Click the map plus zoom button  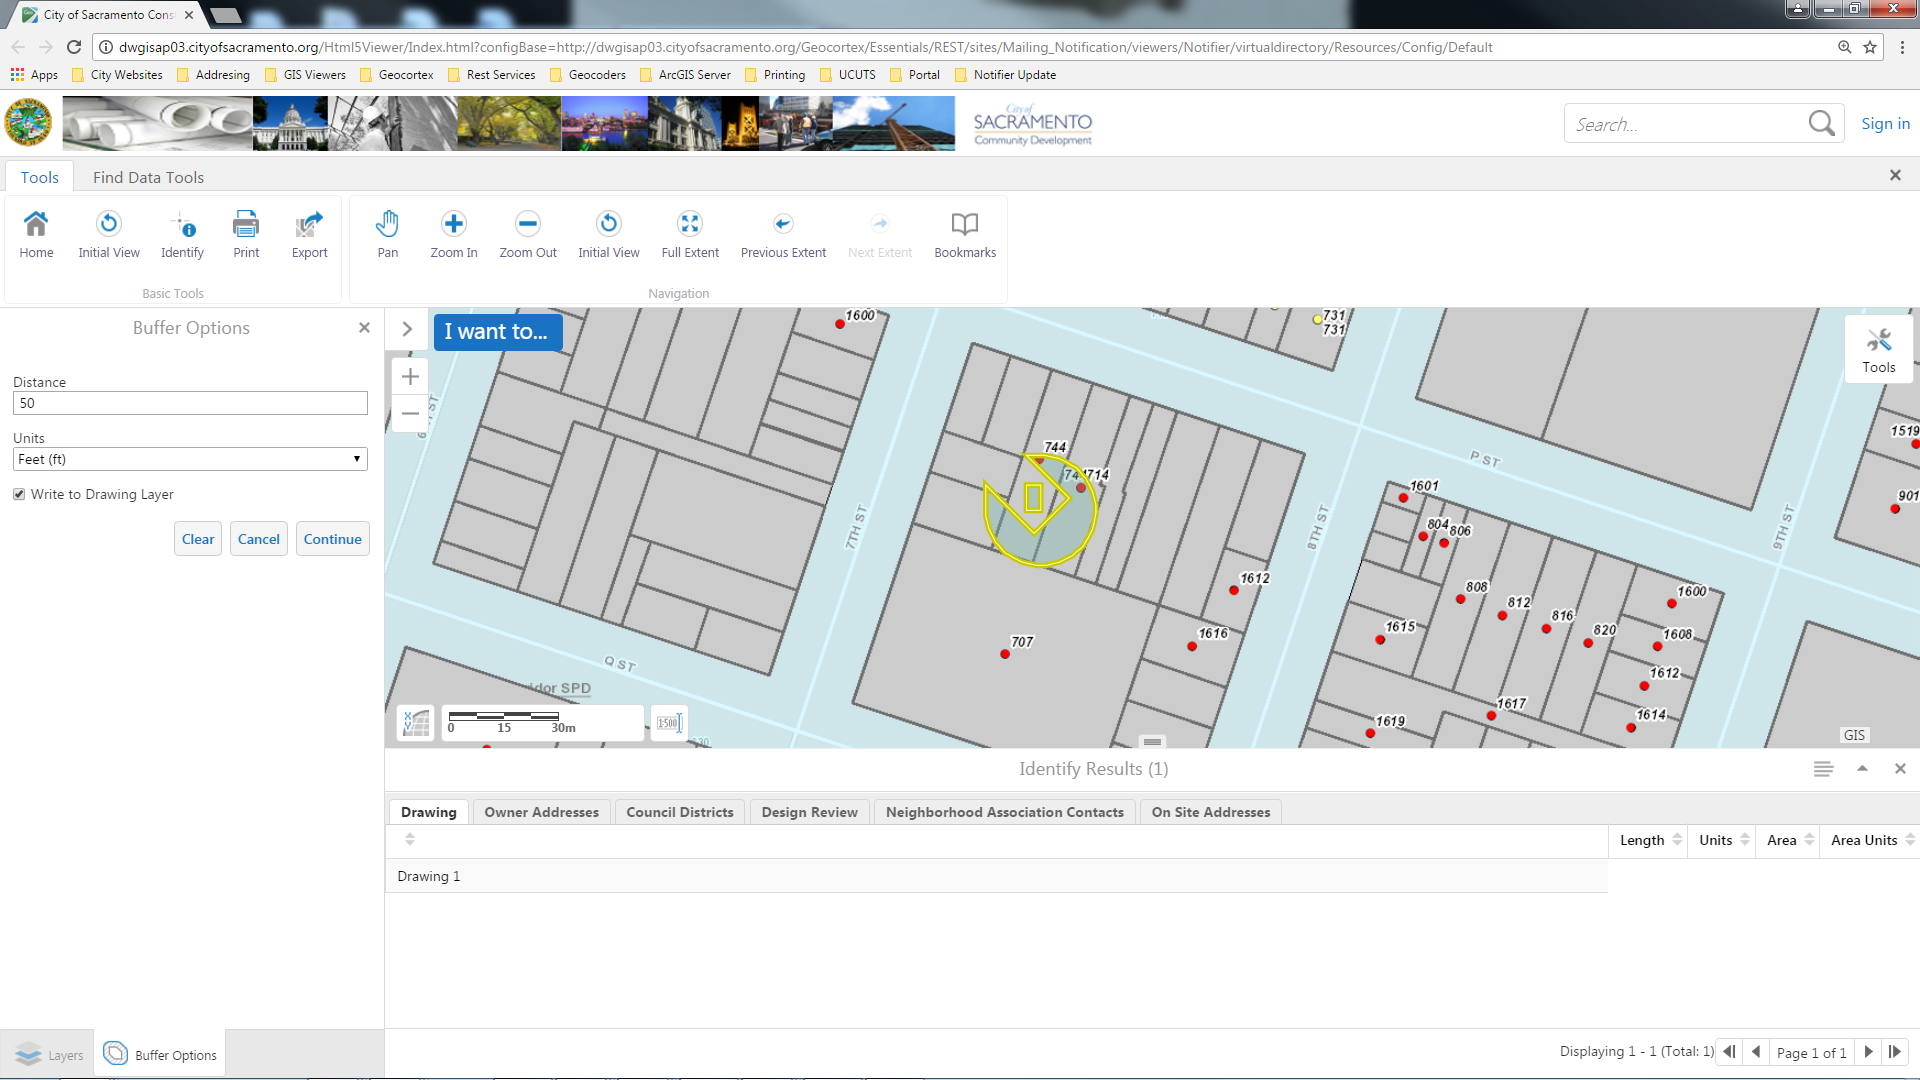tap(410, 377)
